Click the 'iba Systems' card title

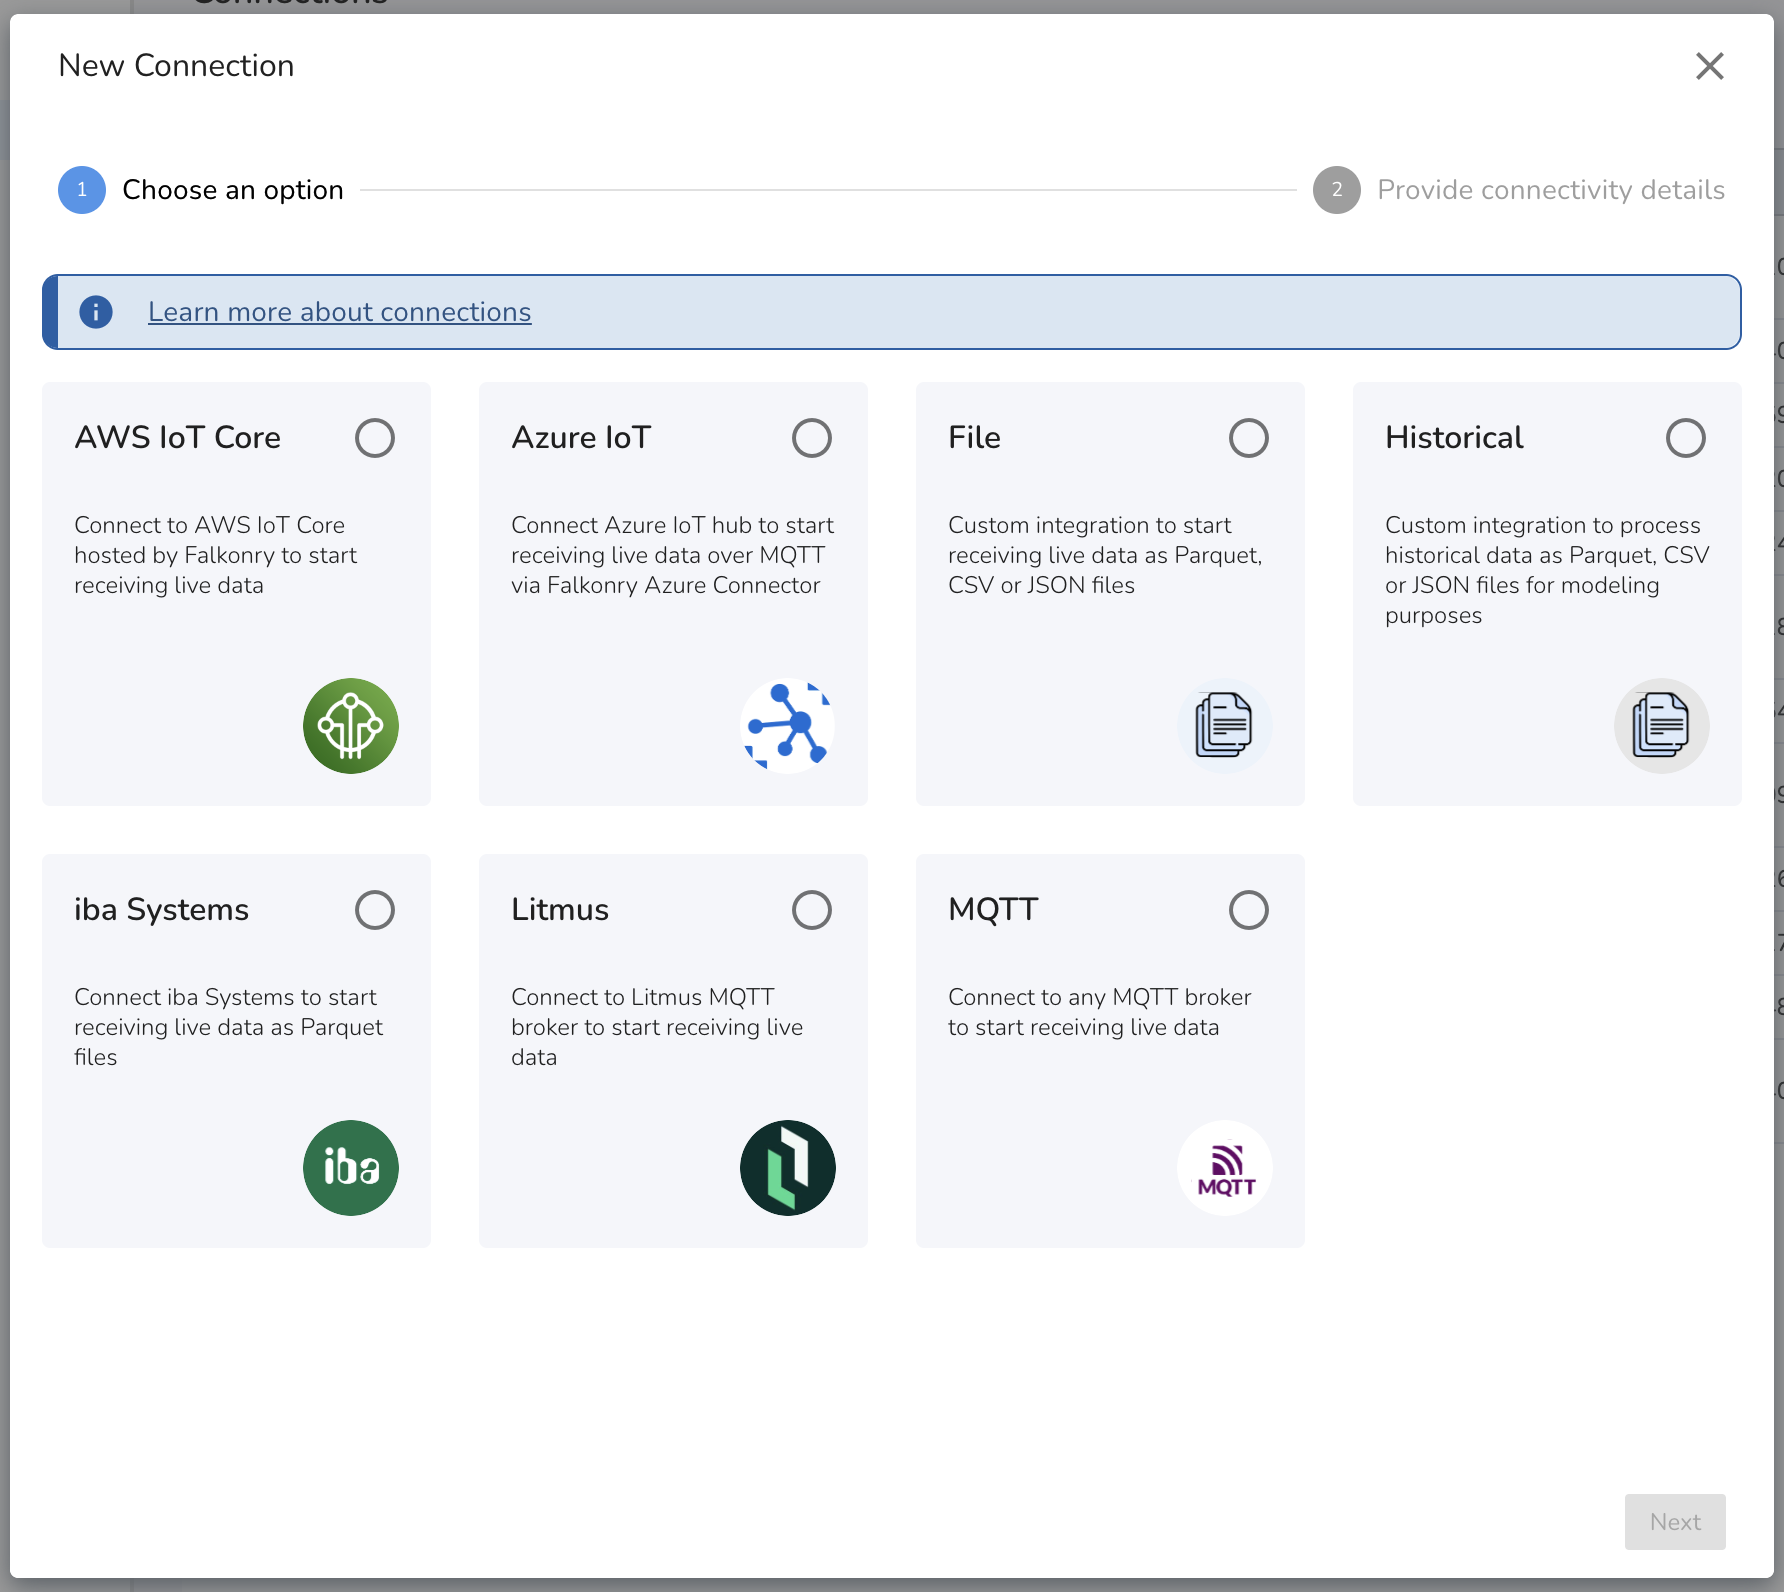161,910
